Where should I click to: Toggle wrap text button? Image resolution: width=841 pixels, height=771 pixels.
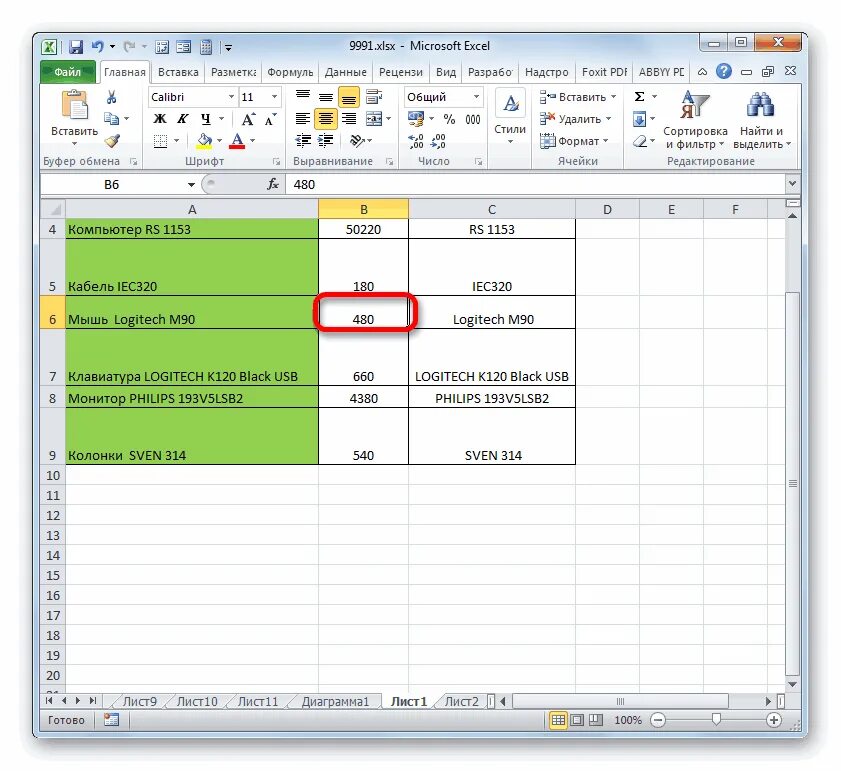click(373, 97)
